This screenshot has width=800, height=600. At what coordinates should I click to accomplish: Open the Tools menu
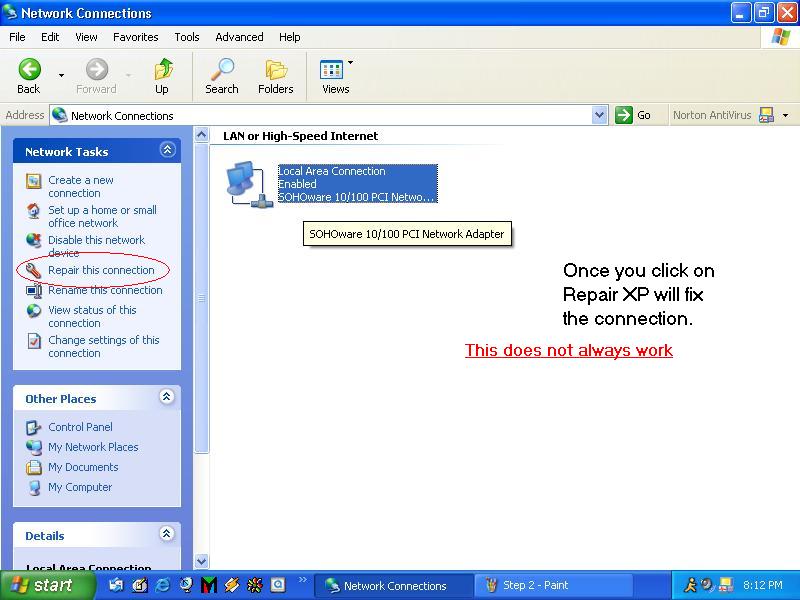(187, 37)
